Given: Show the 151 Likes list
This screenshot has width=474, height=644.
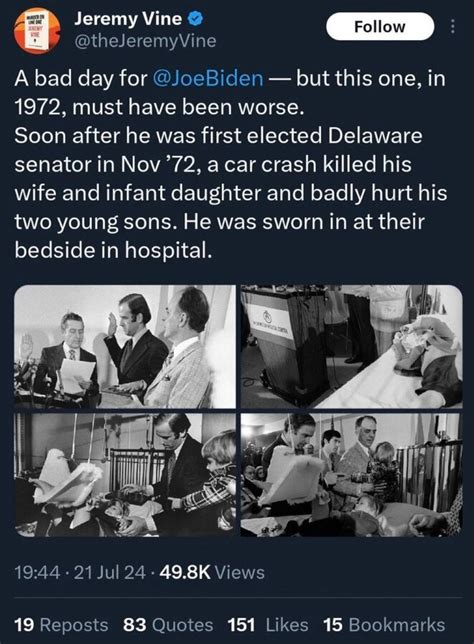Looking at the screenshot, I should tap(268, 625).
